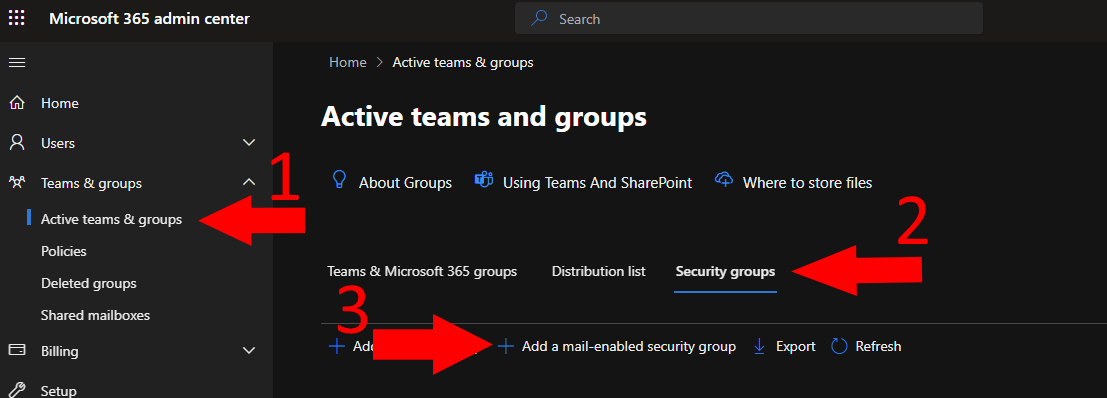Open Billing in the sidebar
The height and width of the screenshot is (398, 1107).
[60, 351]
